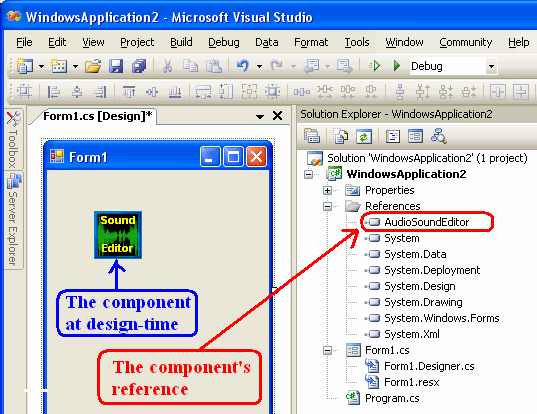Screen dimensions: 537x414
Task: Close the Form1.cs design document
Action: 277,116
